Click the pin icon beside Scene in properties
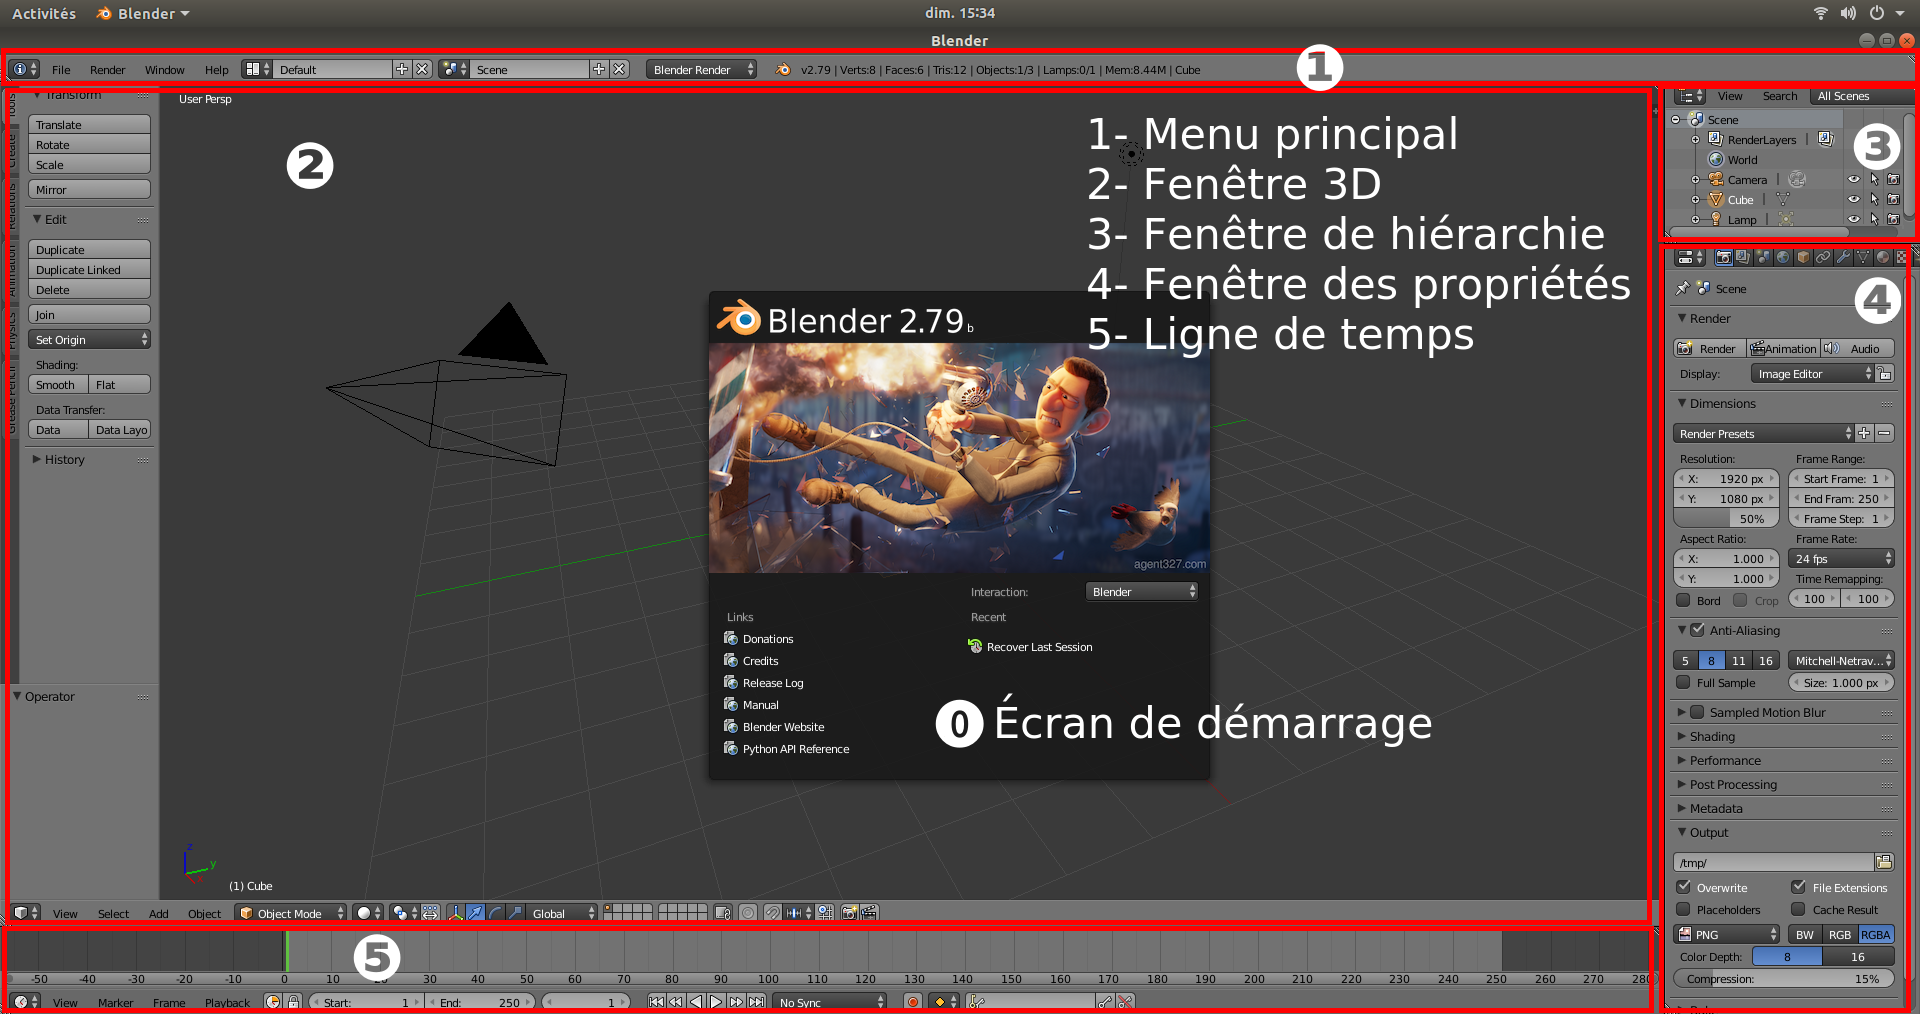This screenshot has width=1920, height=1014. (x=1682, y=288)
